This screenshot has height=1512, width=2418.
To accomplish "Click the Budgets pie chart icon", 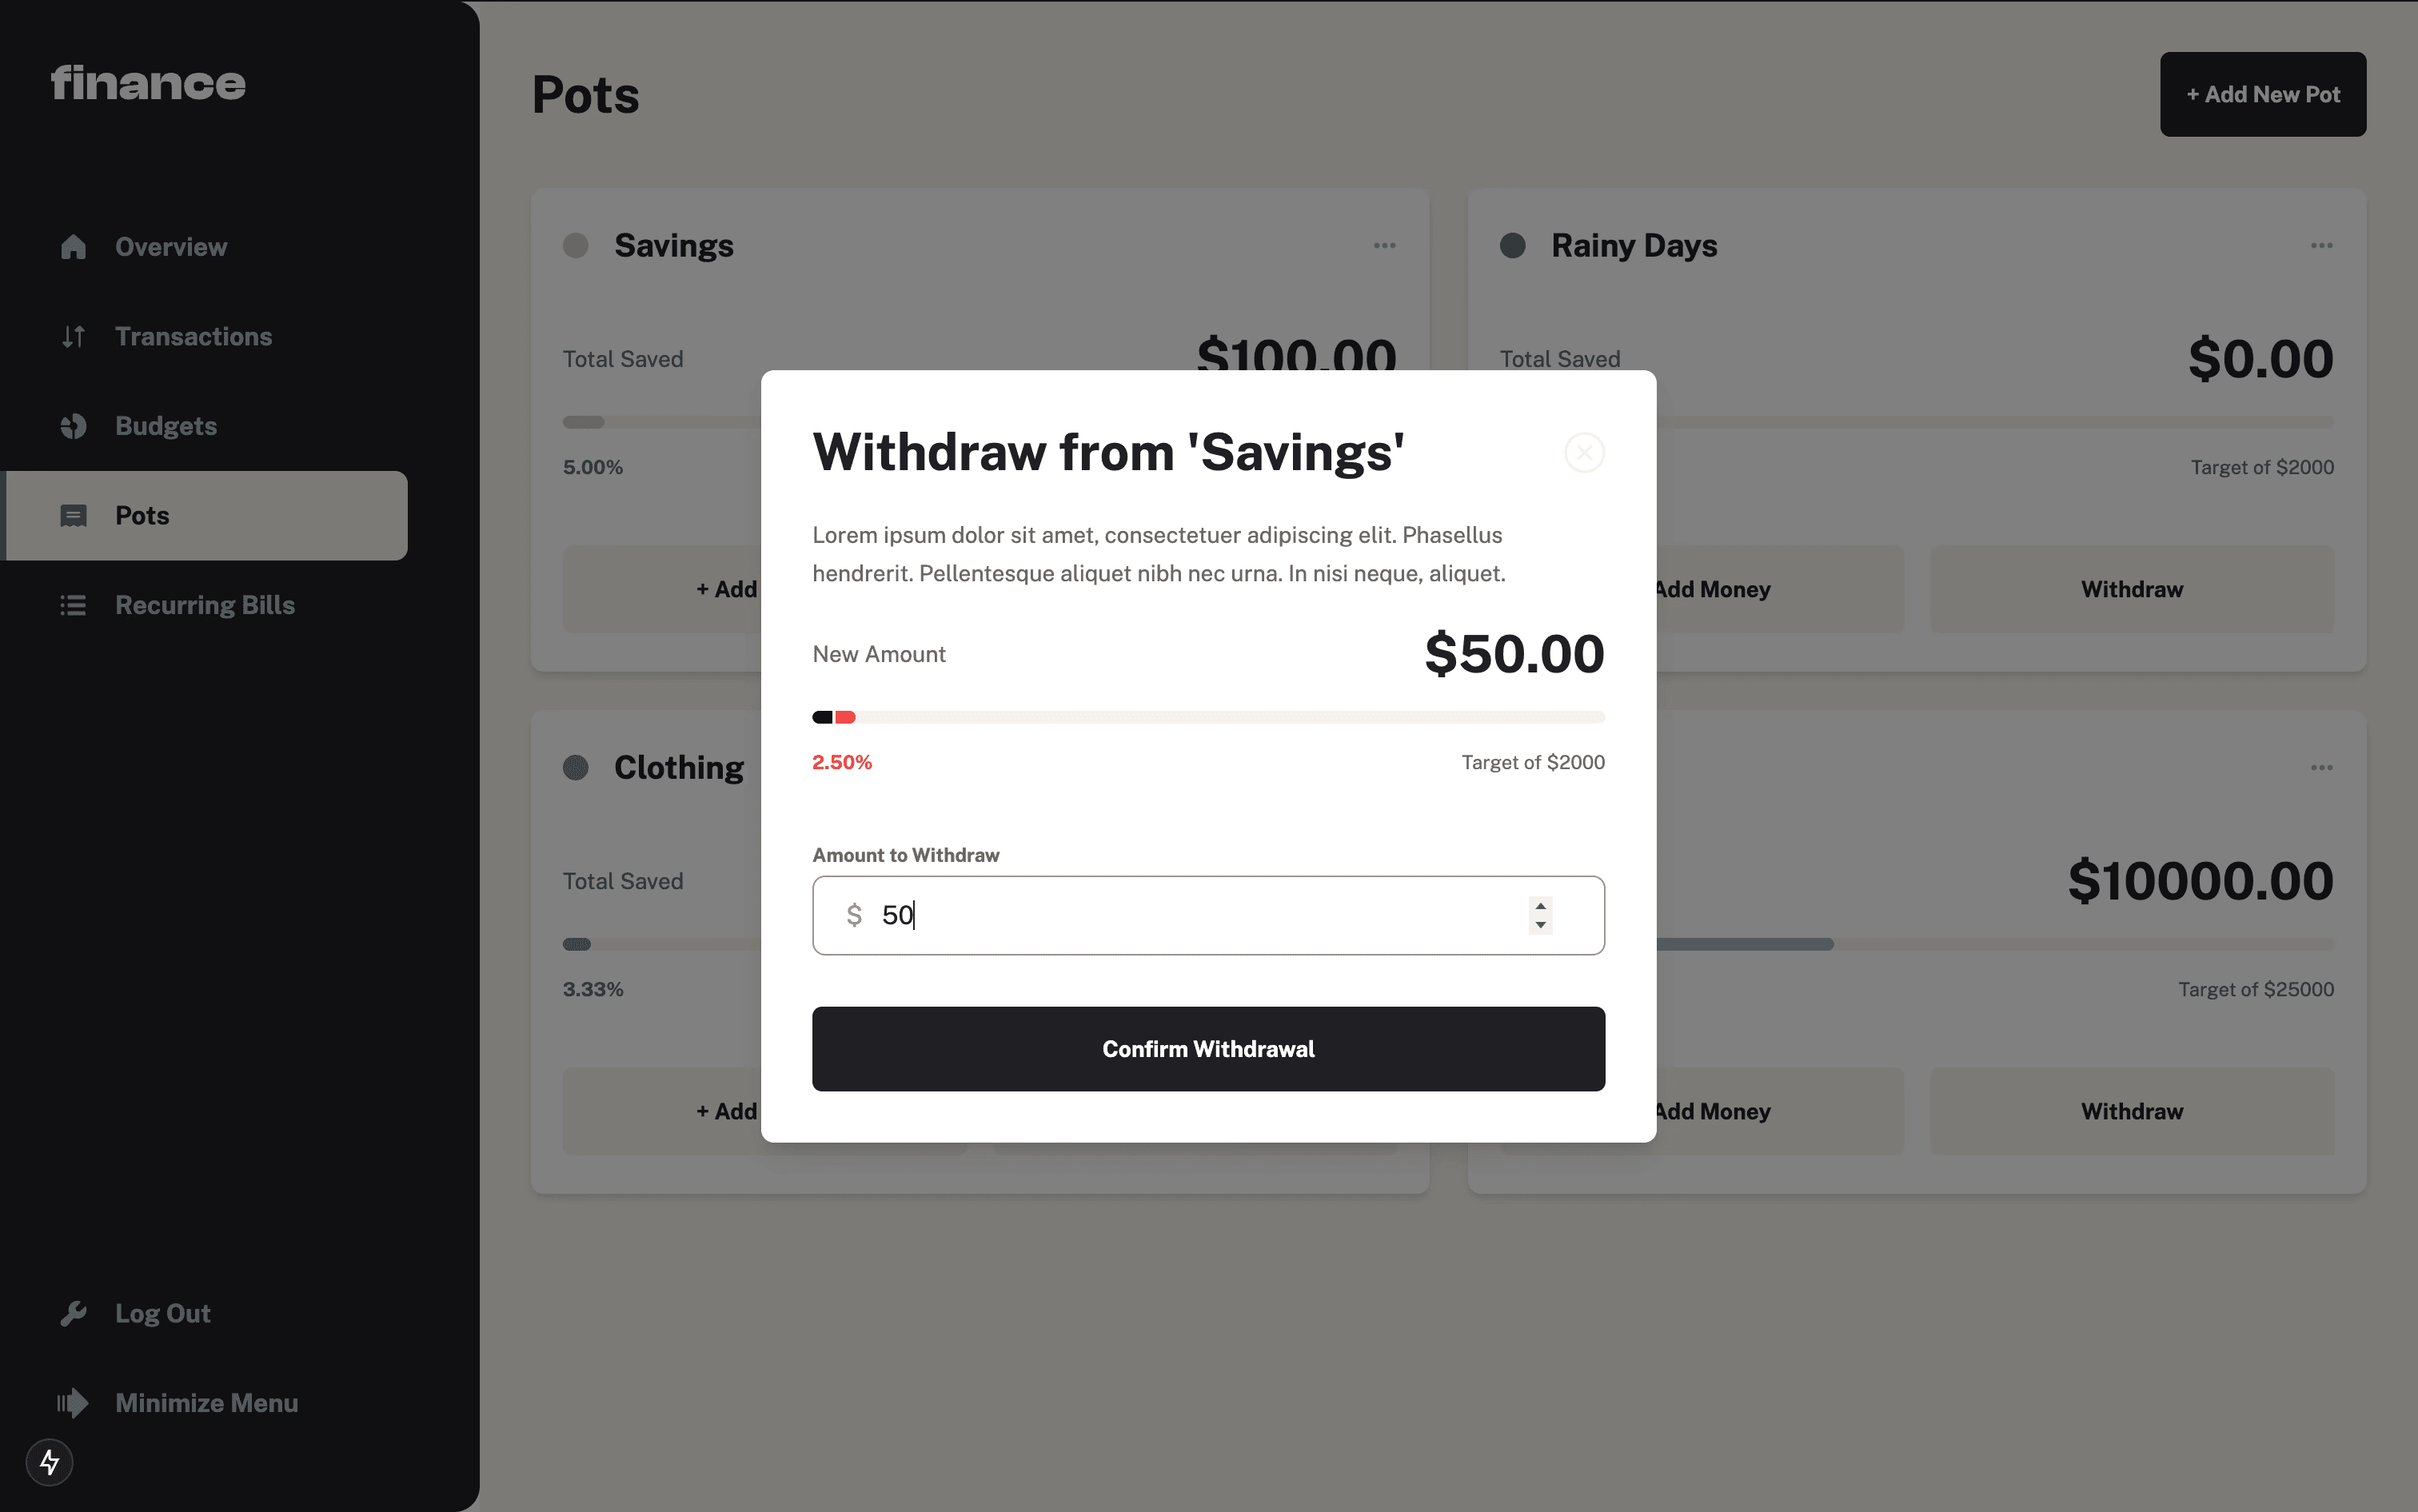I will pos(73,426).
